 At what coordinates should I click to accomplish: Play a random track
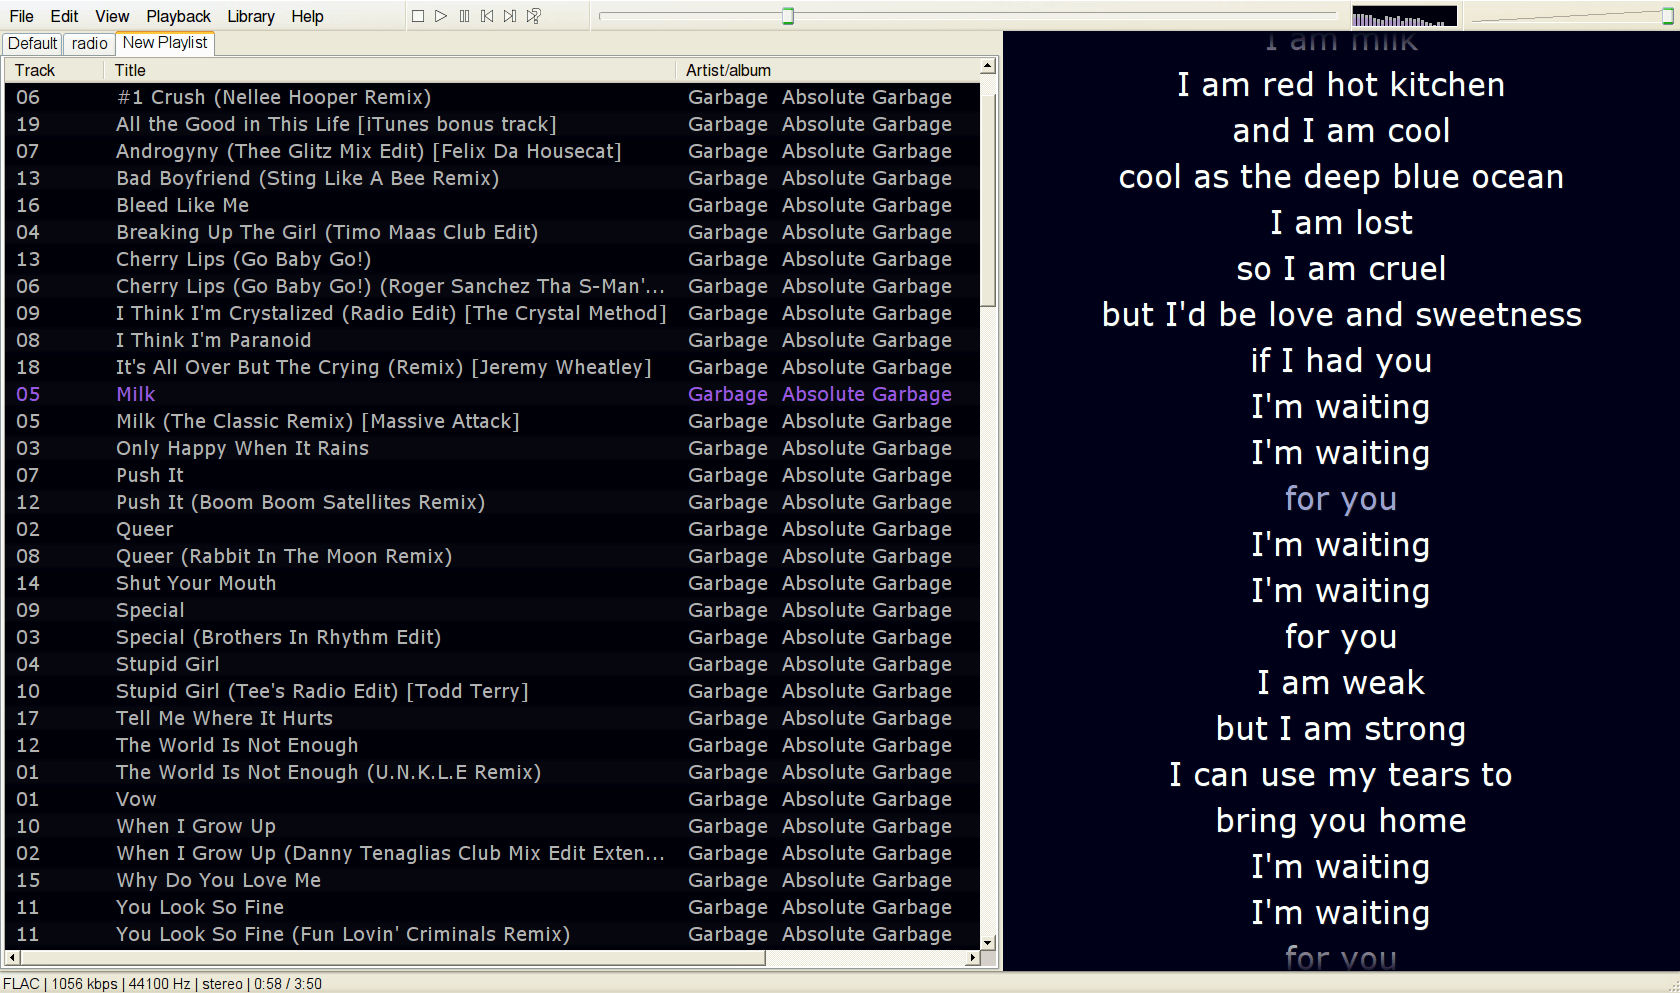(x=534, y=16)
